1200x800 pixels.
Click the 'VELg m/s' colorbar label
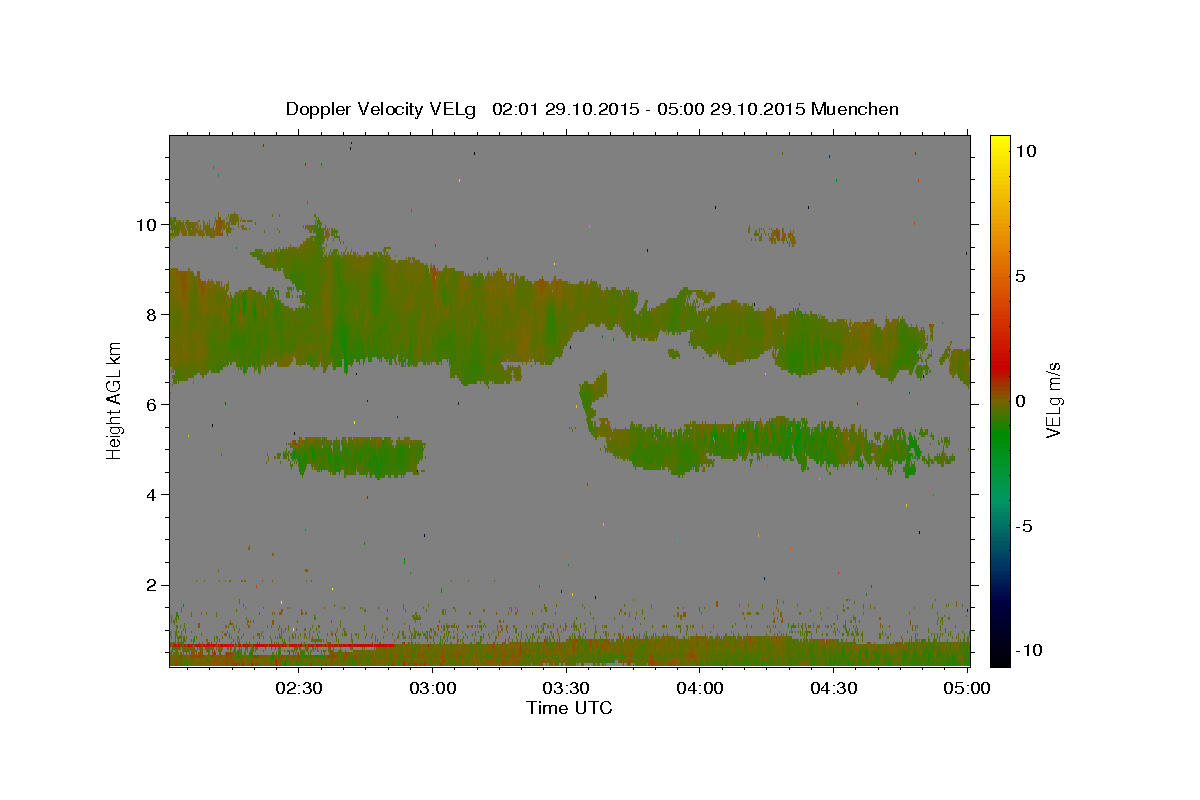[x=1053, y=400]
